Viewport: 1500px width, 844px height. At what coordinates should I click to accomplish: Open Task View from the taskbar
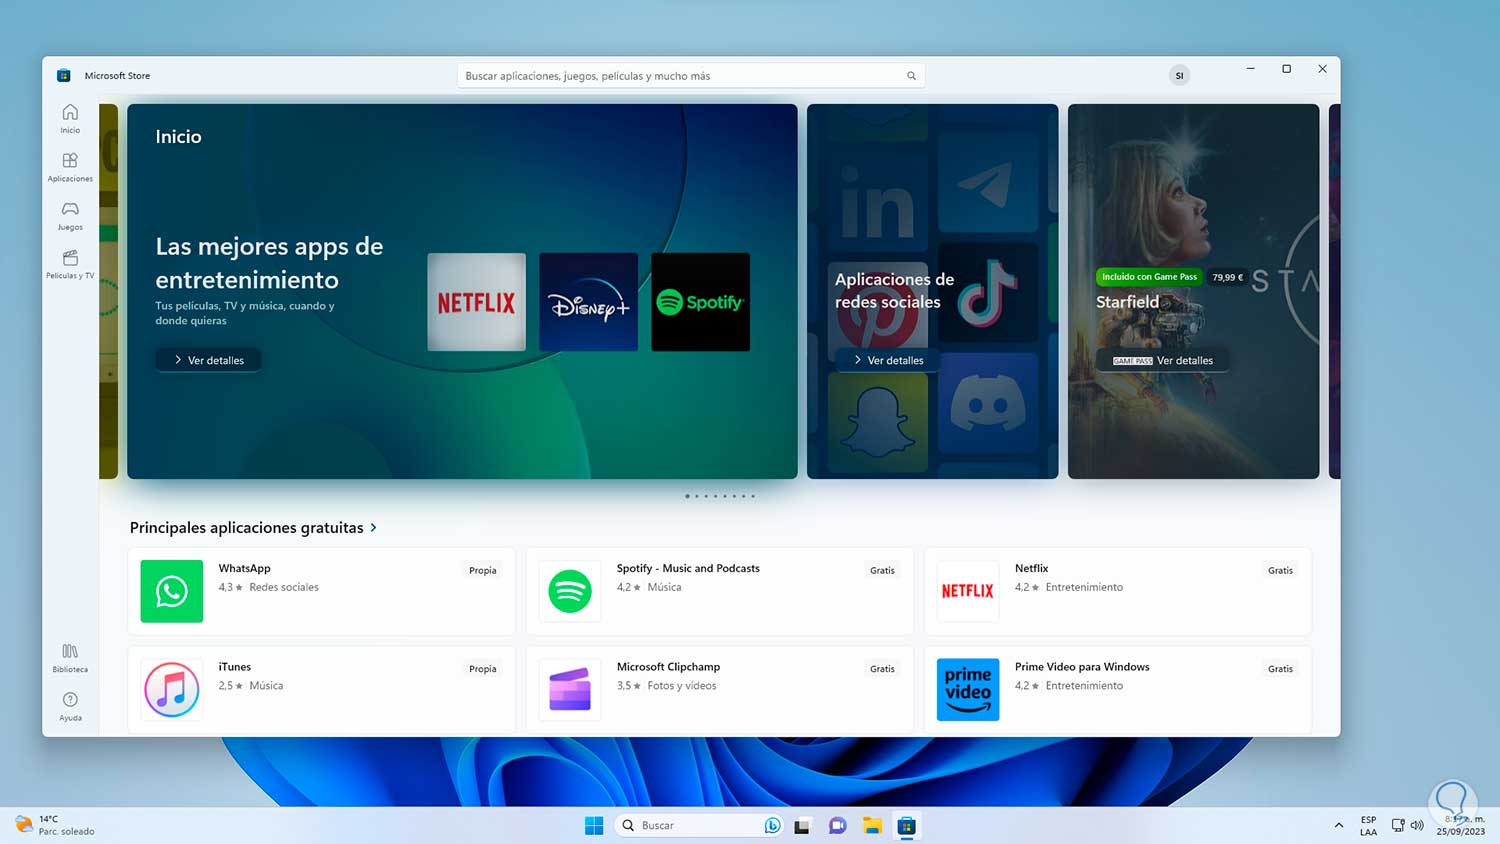click(x=802, y=826)
